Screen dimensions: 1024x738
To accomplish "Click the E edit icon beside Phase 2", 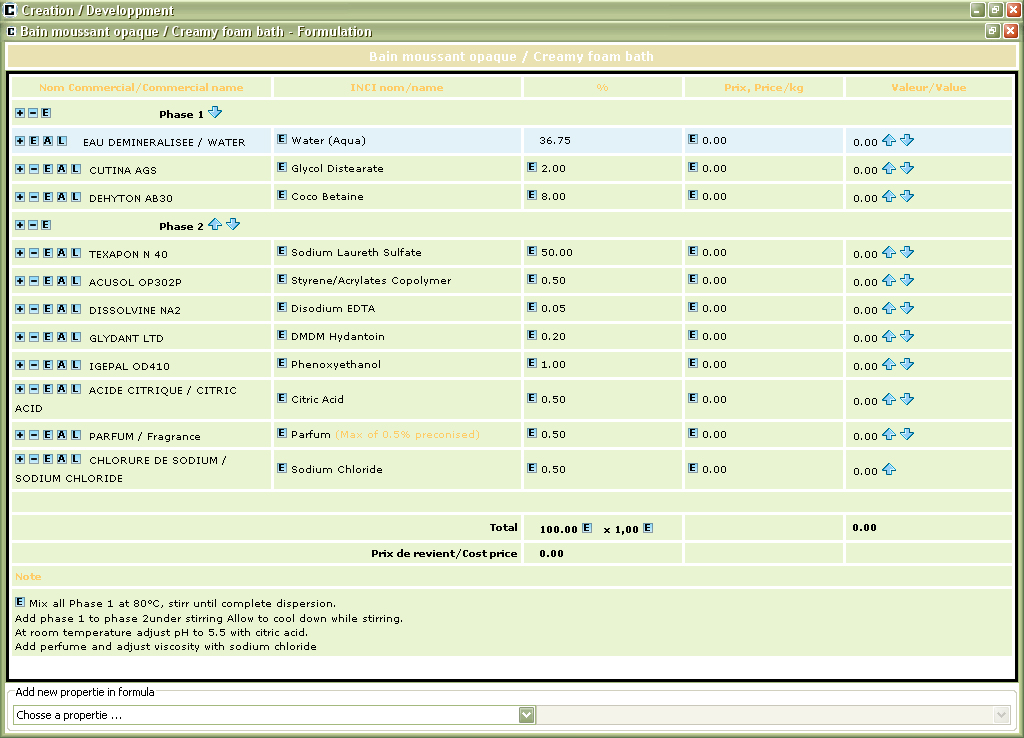I will [46, 225].
